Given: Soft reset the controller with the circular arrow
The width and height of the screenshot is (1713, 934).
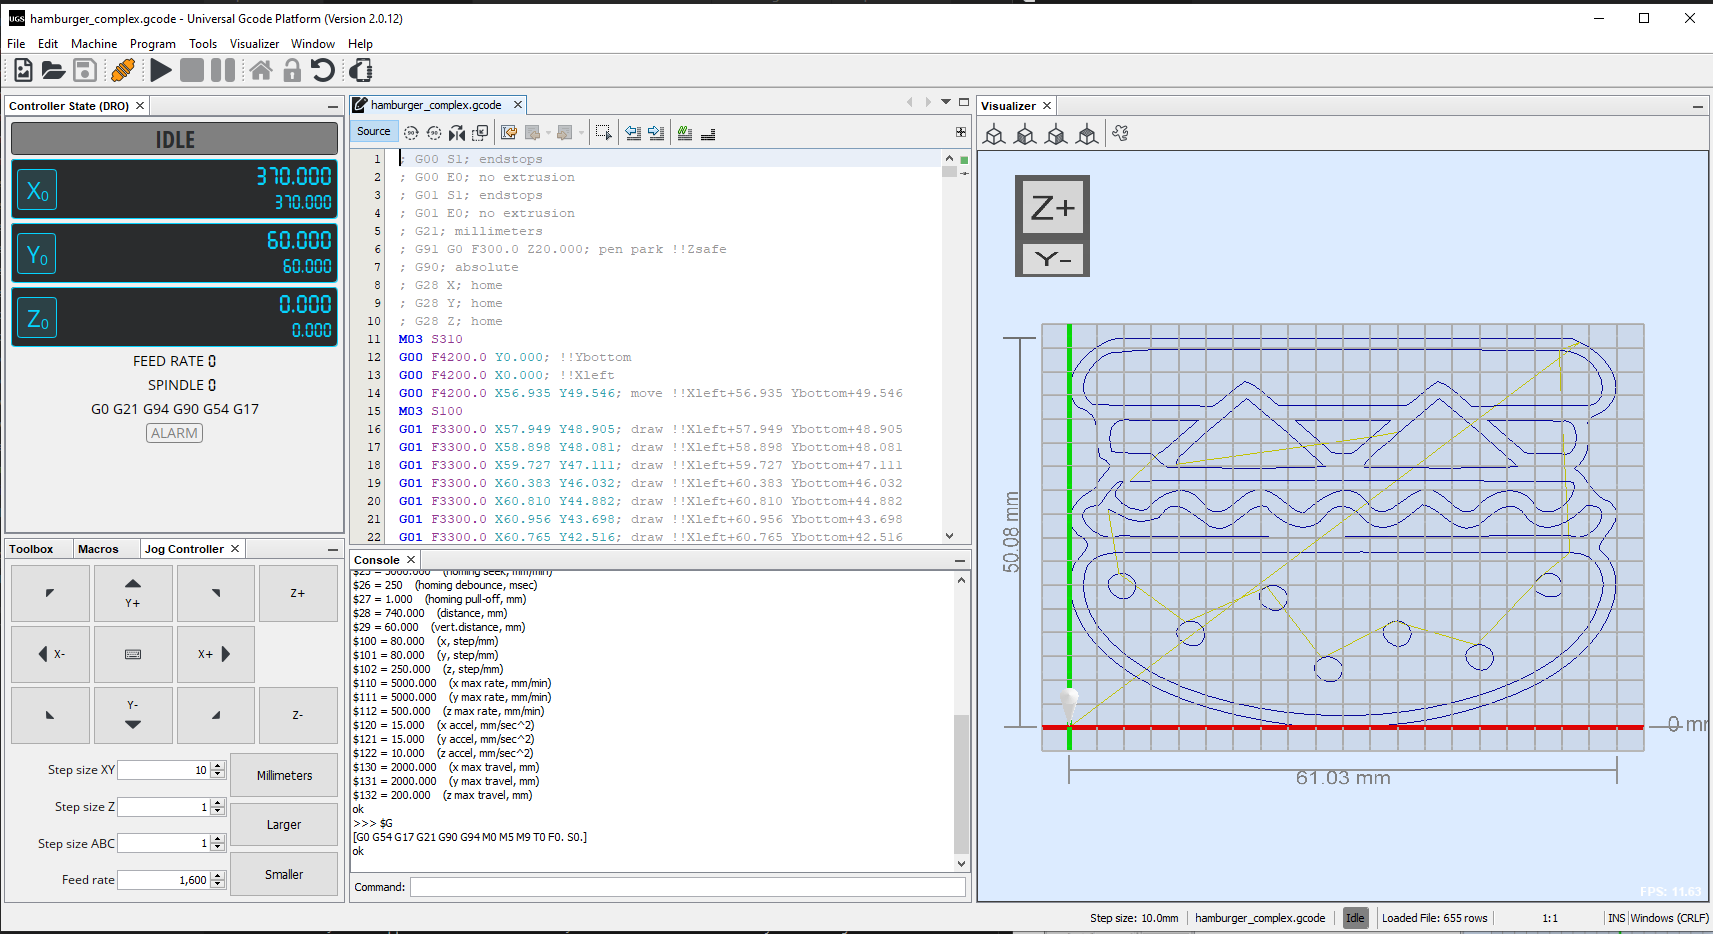Looking at the screenshot, I should (x=321, y=70).
